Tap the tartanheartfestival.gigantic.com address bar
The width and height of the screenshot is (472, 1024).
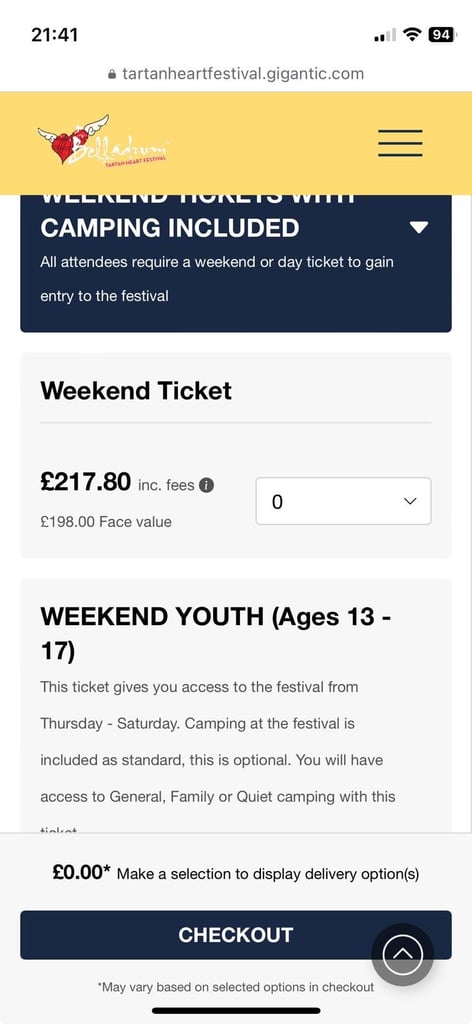pos(236,74)
